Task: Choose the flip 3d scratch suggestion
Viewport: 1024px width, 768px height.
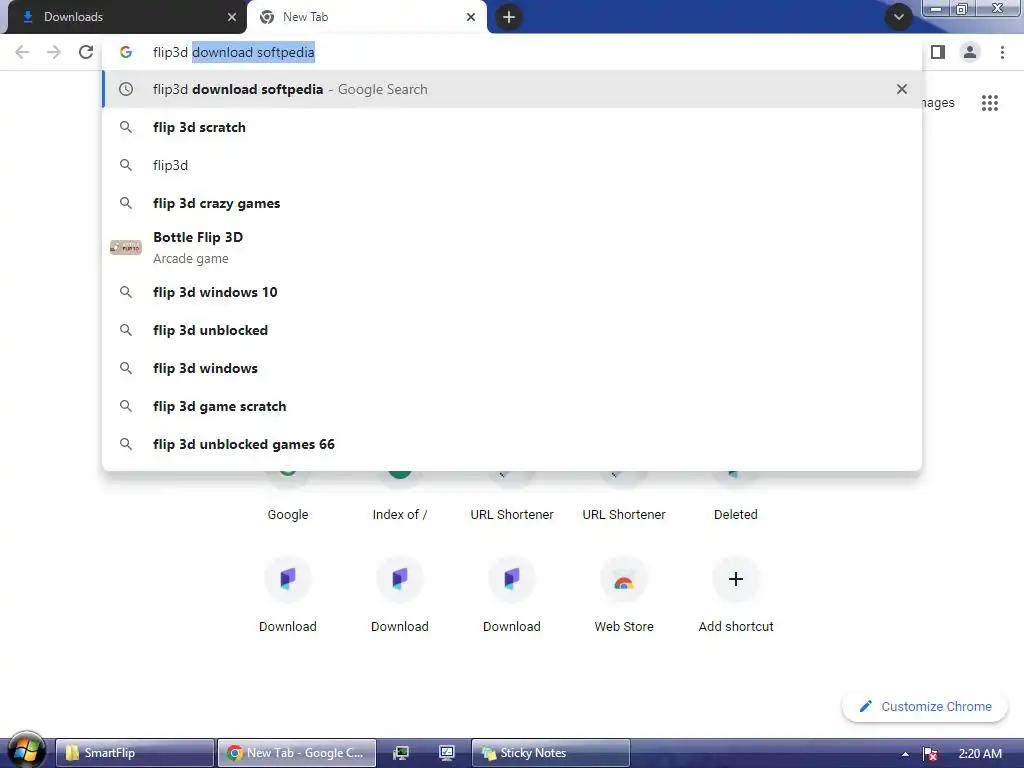Action: (512, 127)
